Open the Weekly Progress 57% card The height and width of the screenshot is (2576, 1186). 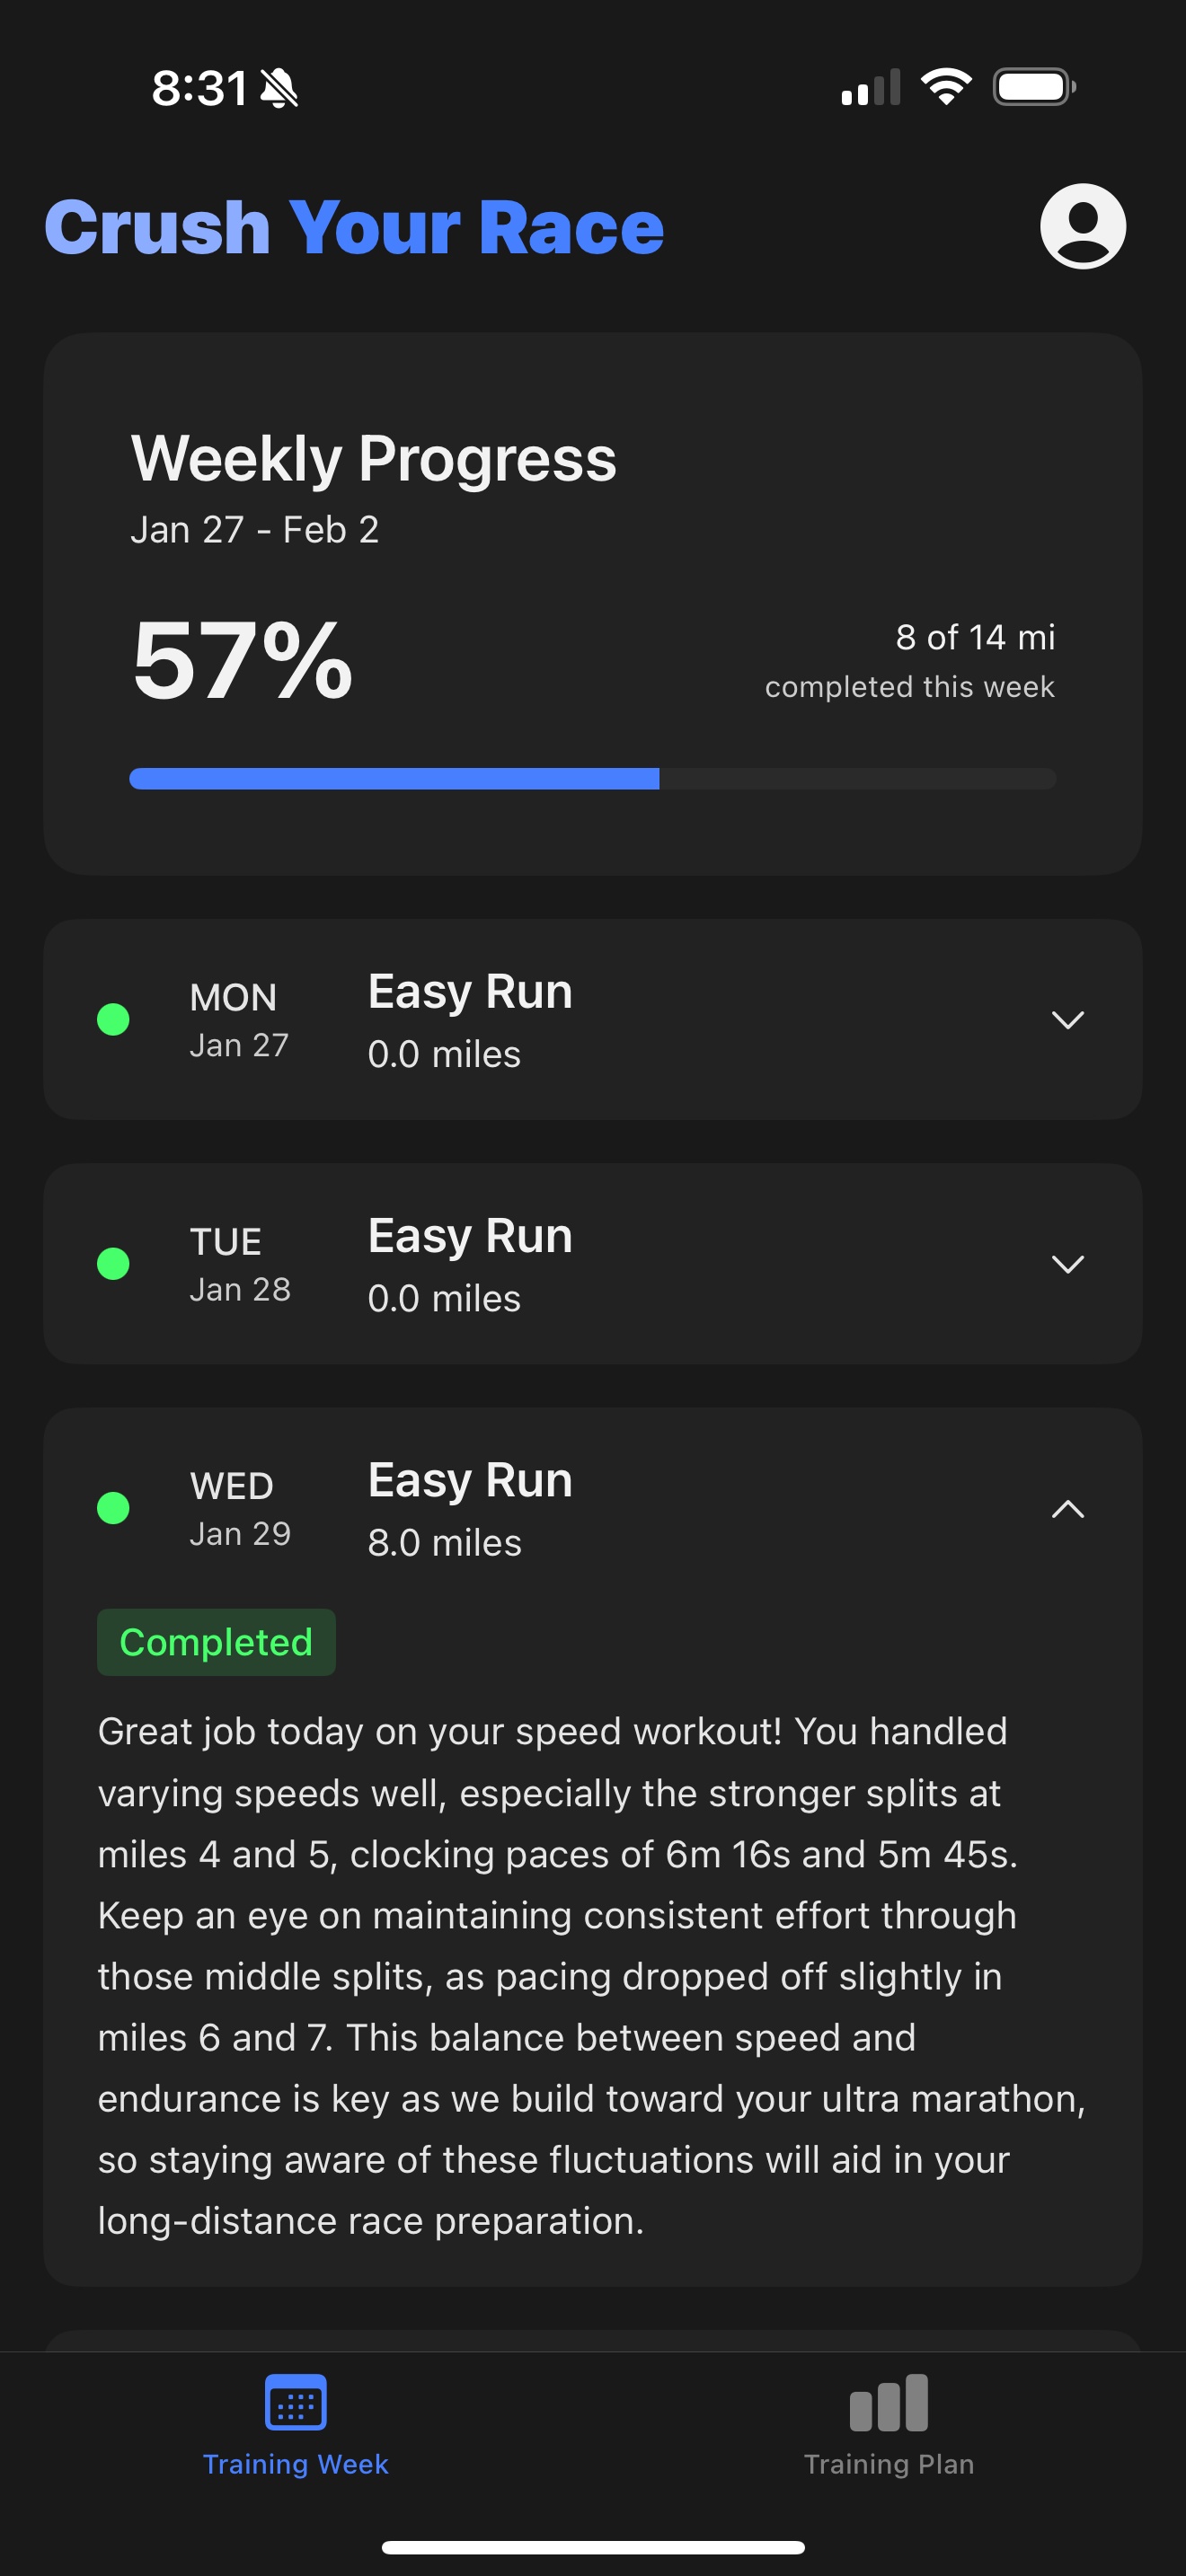coord(593,604)
